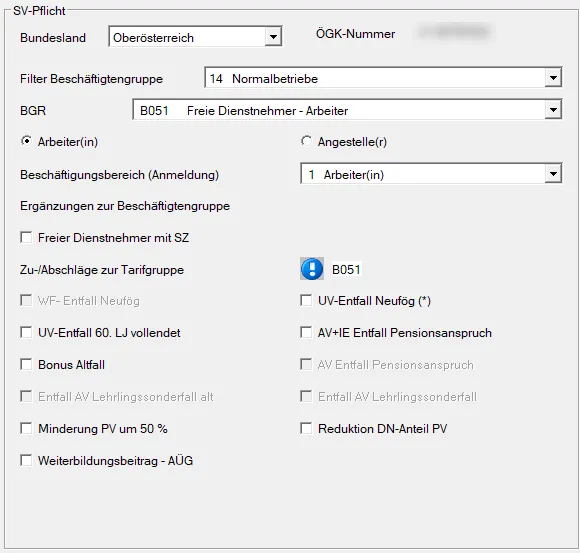This screenshot has height=553, width=580.
Task: Click the B051 Tarifgruppe text field
Action: pos(346,269)
